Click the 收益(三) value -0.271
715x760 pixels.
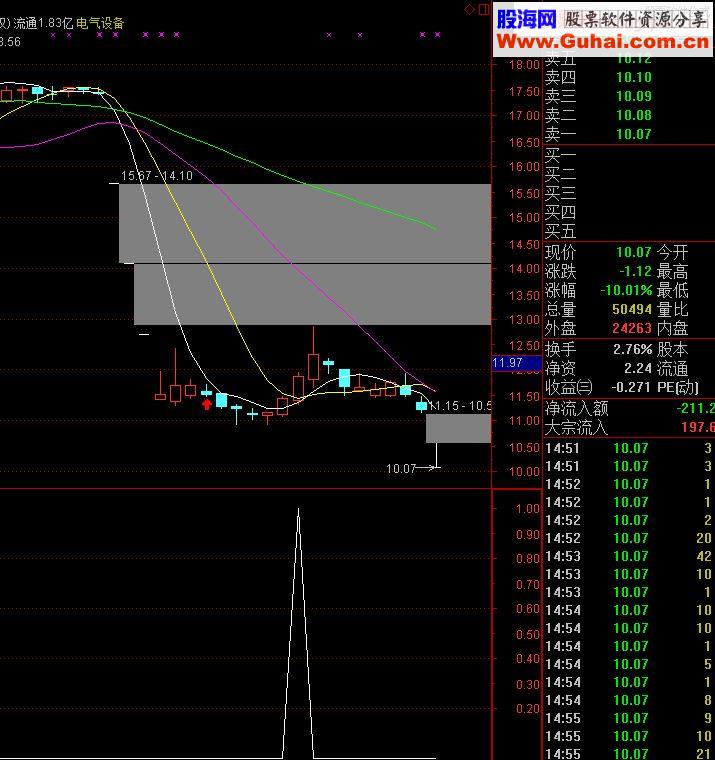point(631,387)
